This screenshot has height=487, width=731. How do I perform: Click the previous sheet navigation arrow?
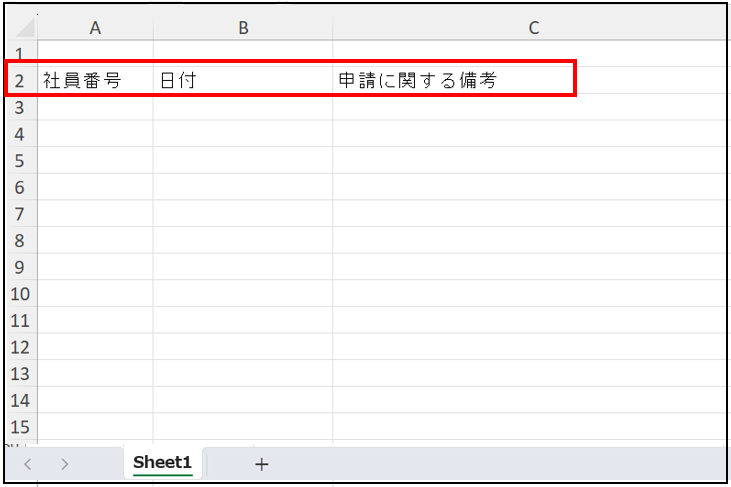pos(28,464)
